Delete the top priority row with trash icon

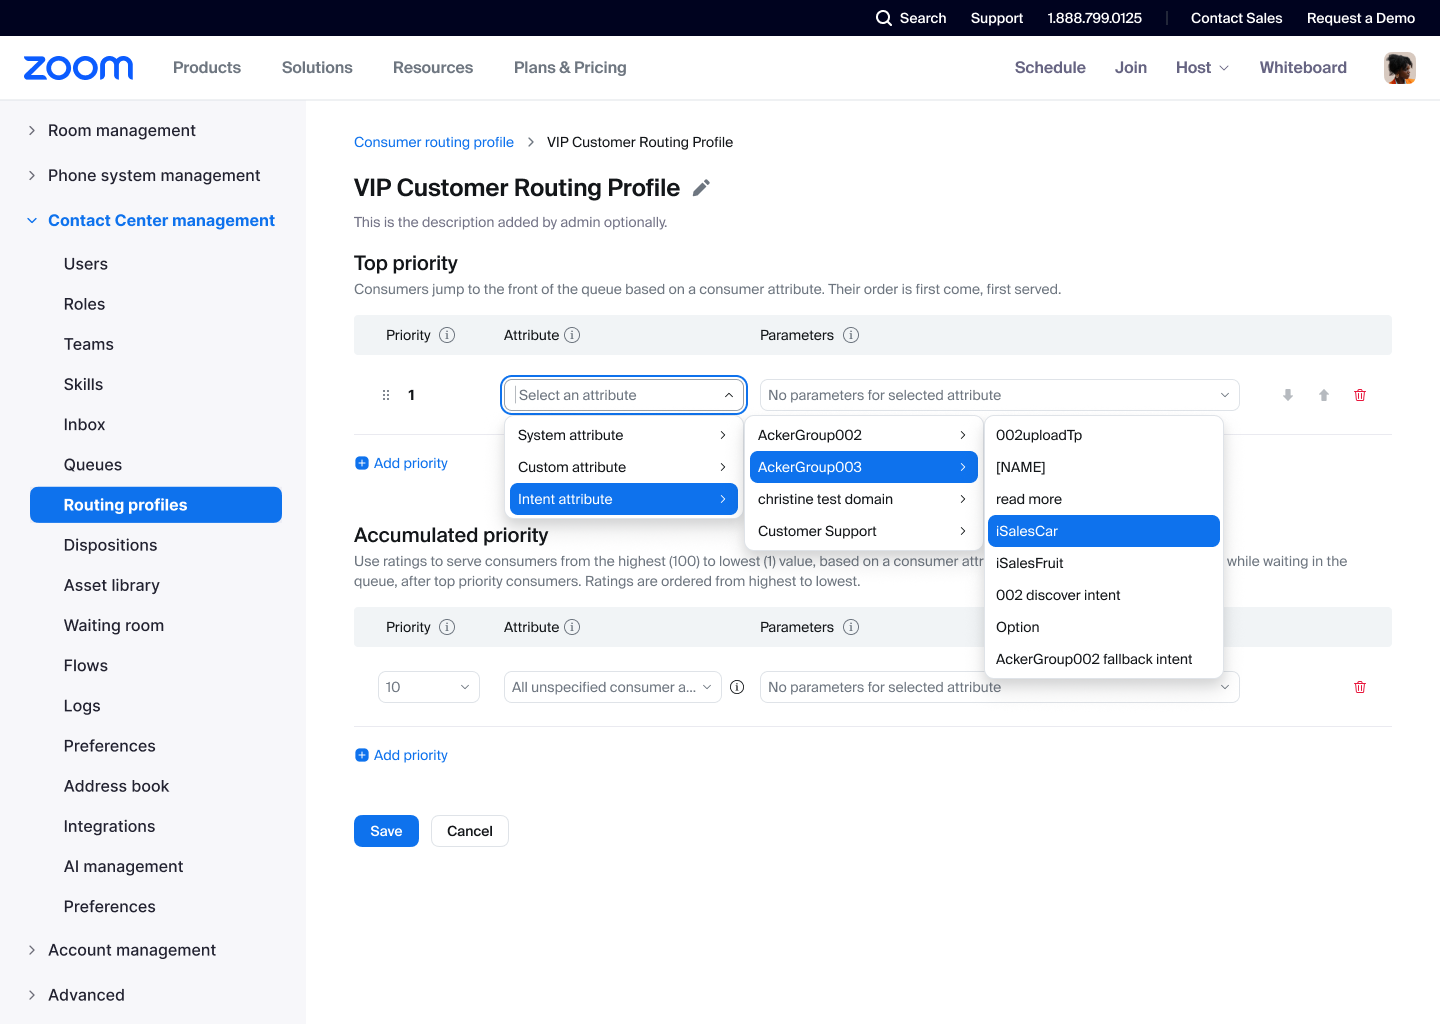[1360, 395]
